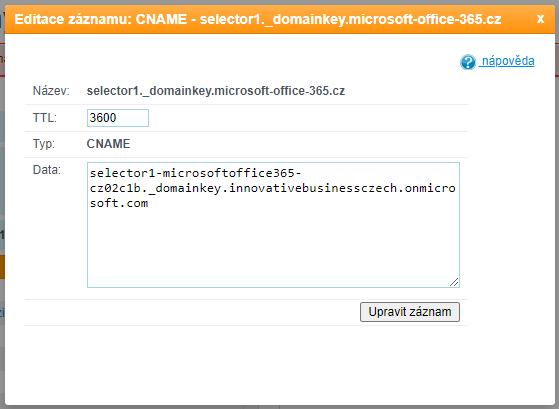
Task: Click the TTL label
Action: pyautogui.click(x=45, y=118)
